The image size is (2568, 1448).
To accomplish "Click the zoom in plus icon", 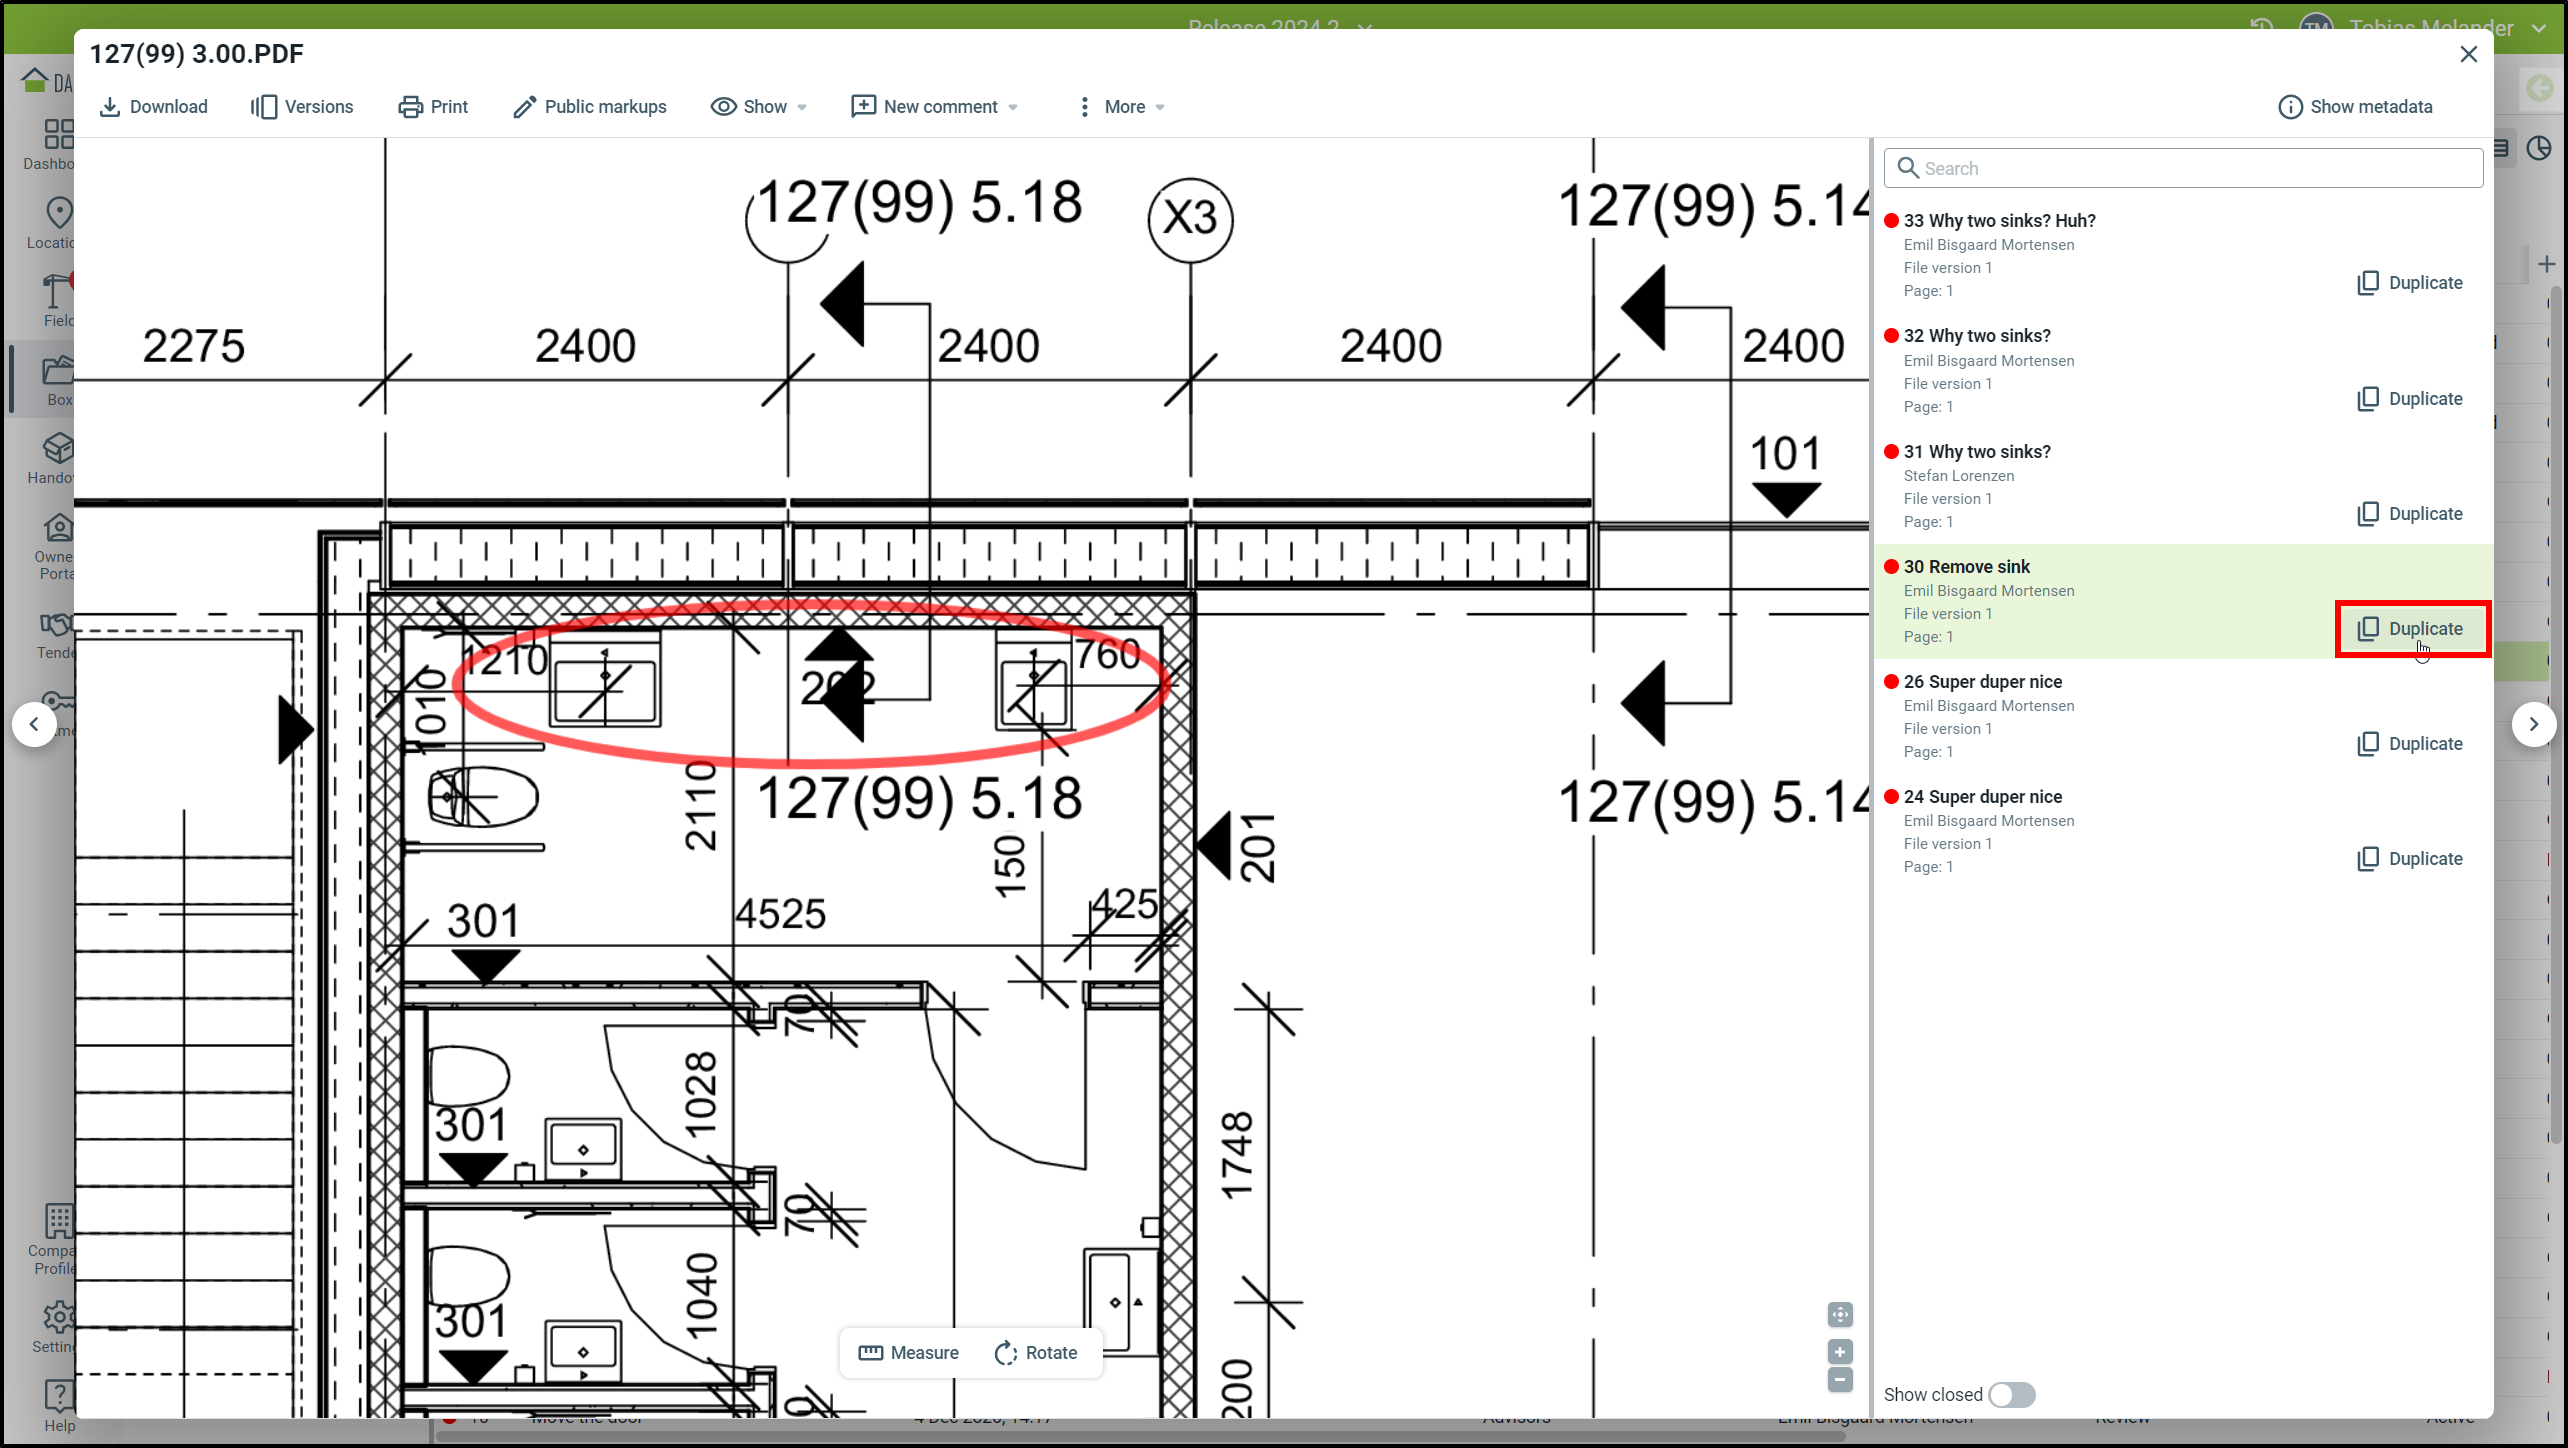I will (1840, 1352).
